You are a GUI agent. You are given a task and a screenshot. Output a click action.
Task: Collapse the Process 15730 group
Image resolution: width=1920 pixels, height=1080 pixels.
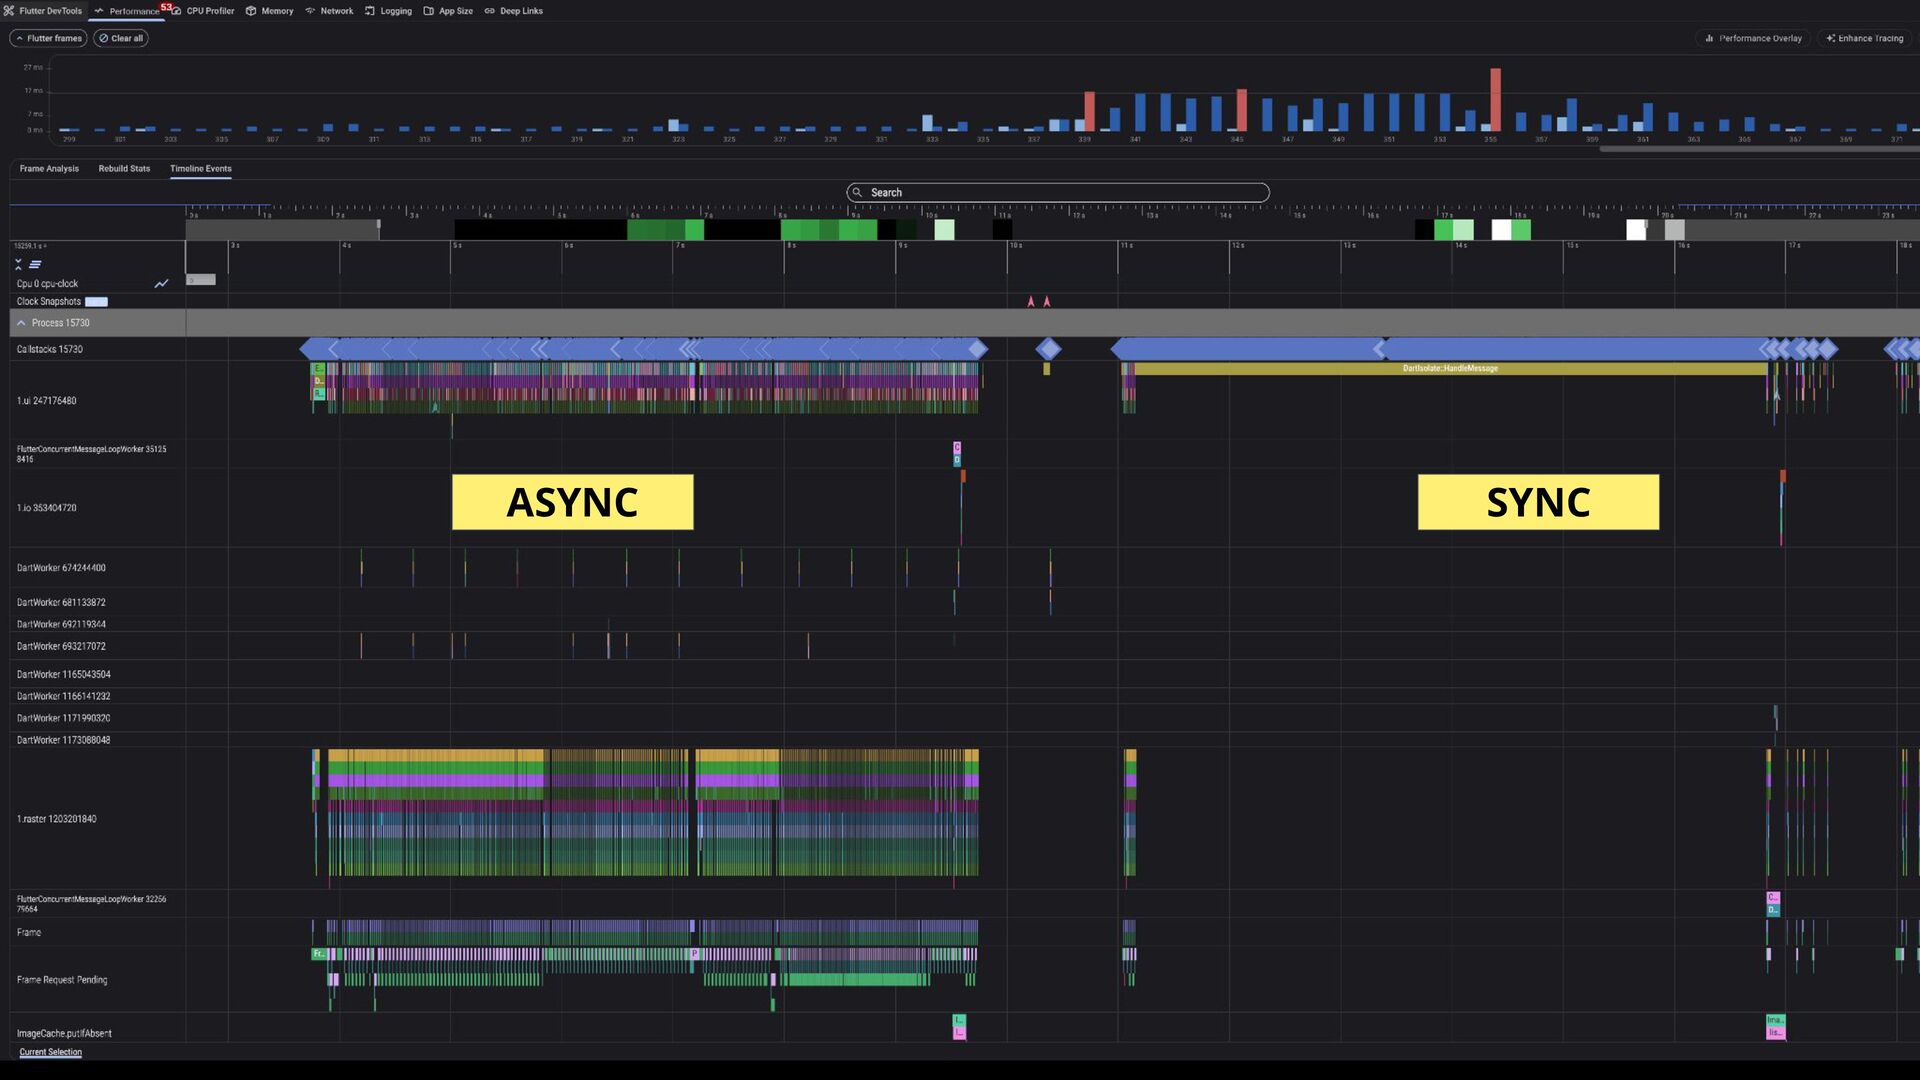point(21,323)
